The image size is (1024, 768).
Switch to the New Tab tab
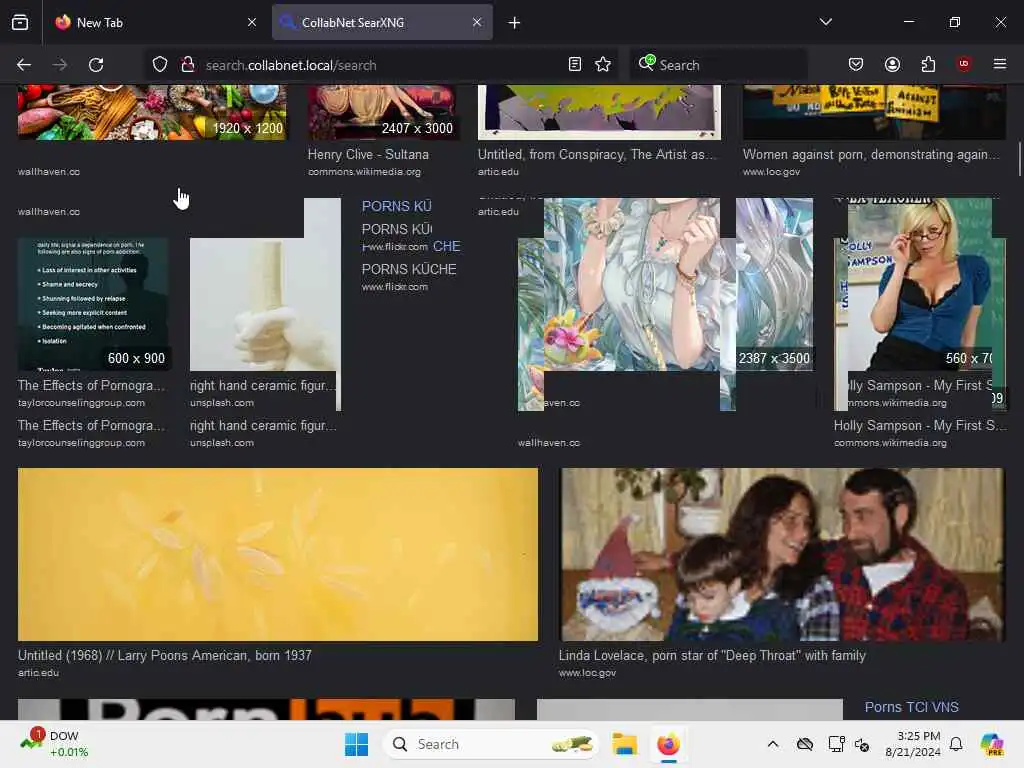(x=155, y=22)
